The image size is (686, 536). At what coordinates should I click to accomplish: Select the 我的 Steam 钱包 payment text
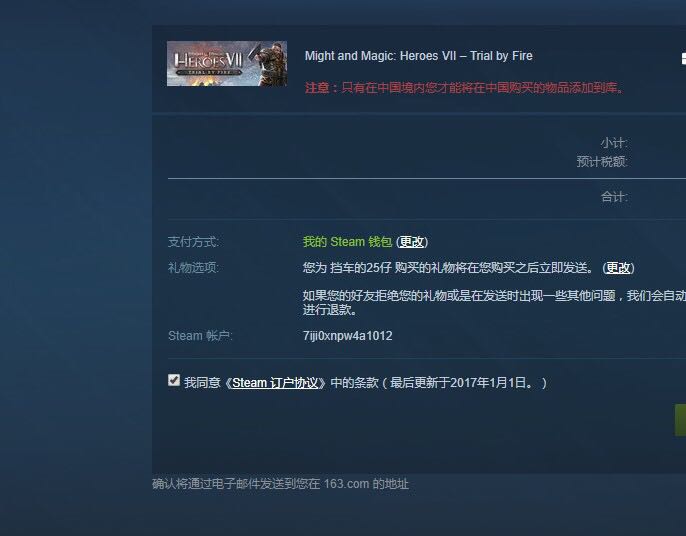coord(347,242)
